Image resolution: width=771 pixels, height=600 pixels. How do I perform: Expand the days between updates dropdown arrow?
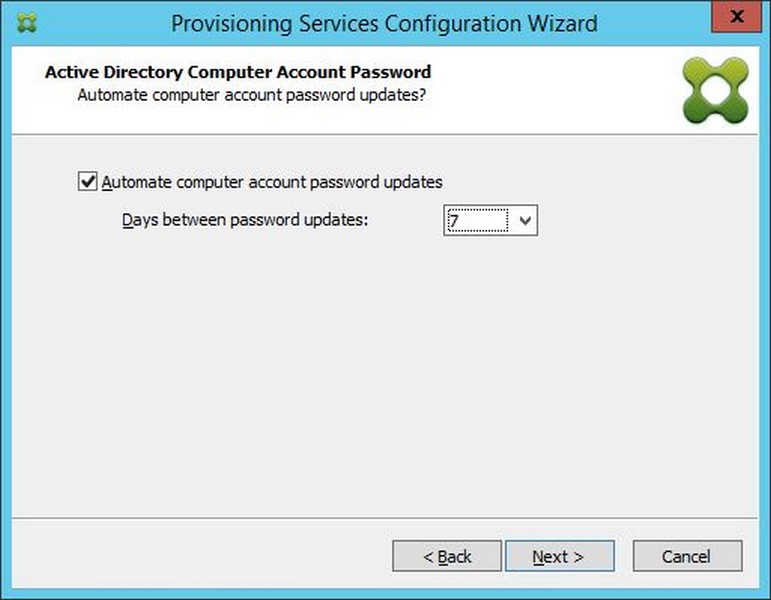(x=525, y=220)
